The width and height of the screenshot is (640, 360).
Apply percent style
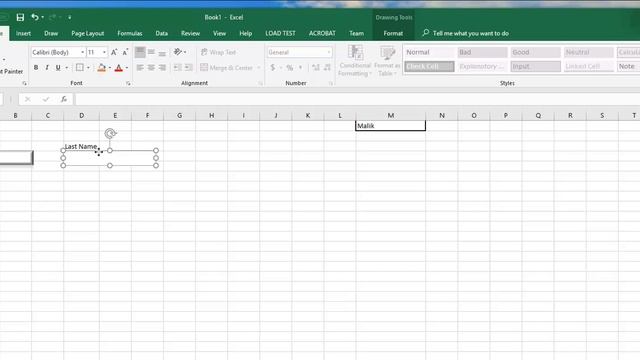point(290,67)
